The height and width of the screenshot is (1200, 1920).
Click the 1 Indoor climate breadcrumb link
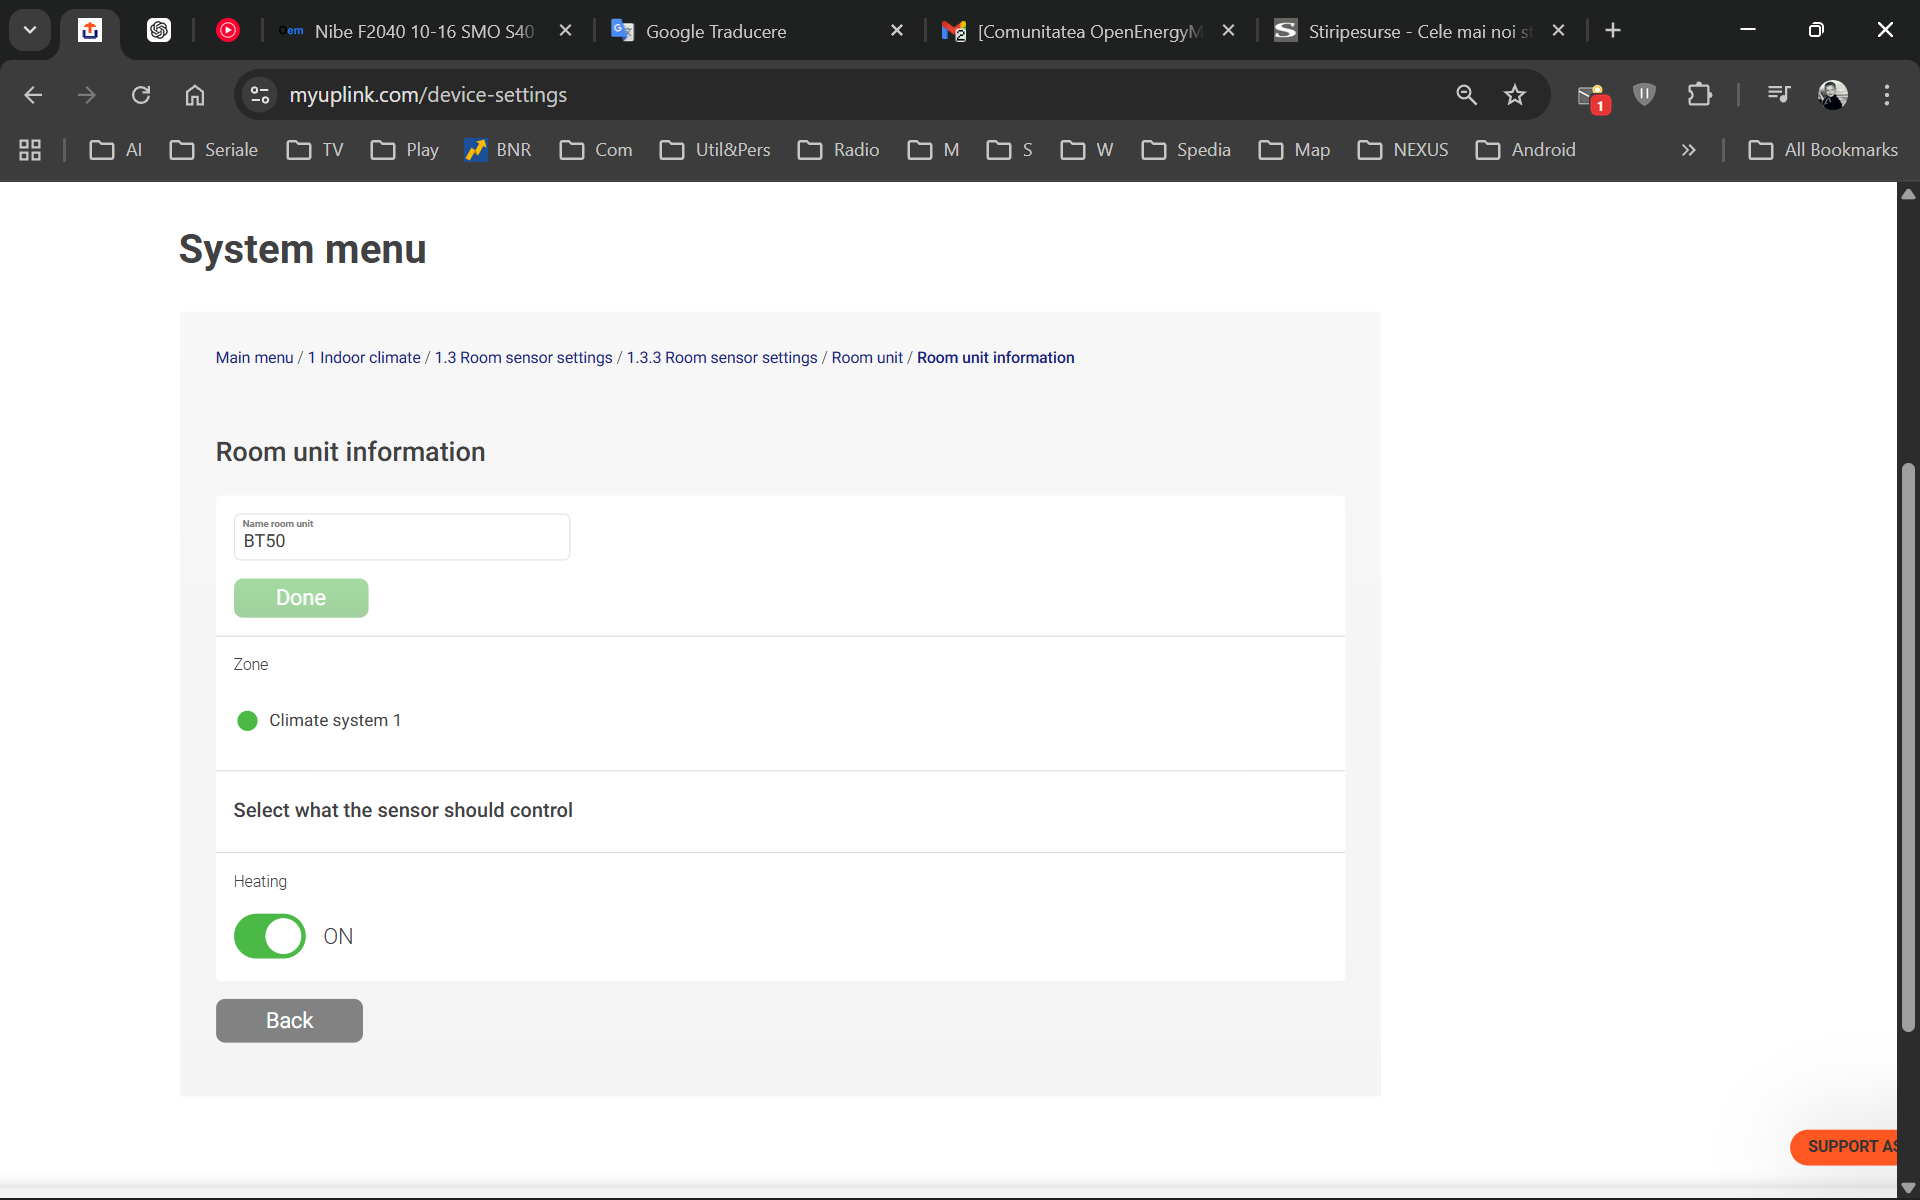point(364,358)
